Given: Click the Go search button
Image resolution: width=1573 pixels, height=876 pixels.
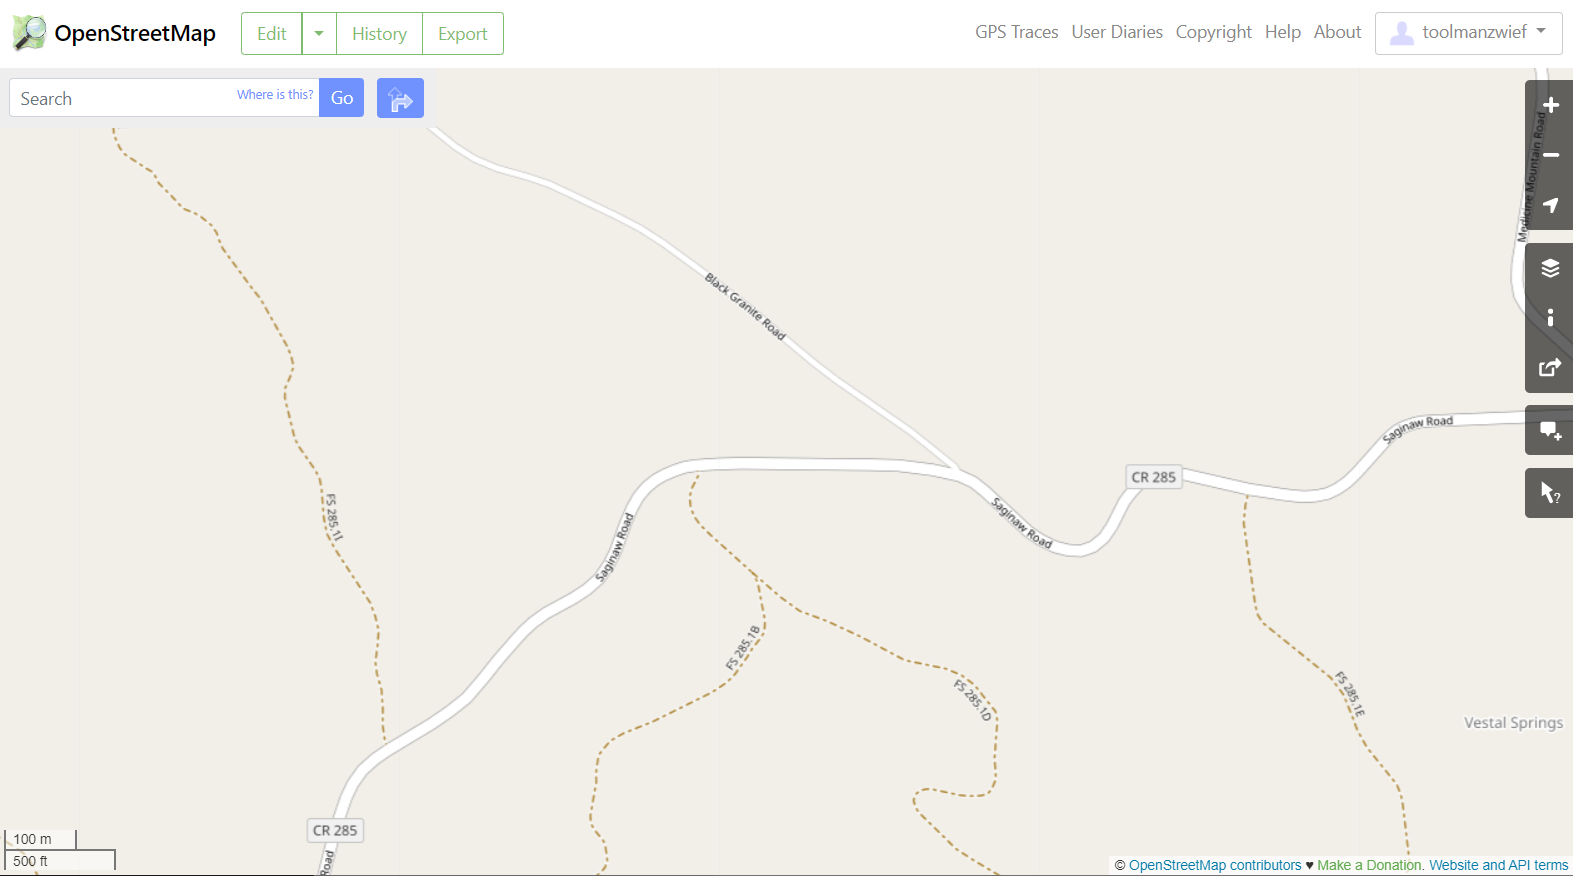Looking at the screenshot, I should pyautogui.click(x=341, y=98).
